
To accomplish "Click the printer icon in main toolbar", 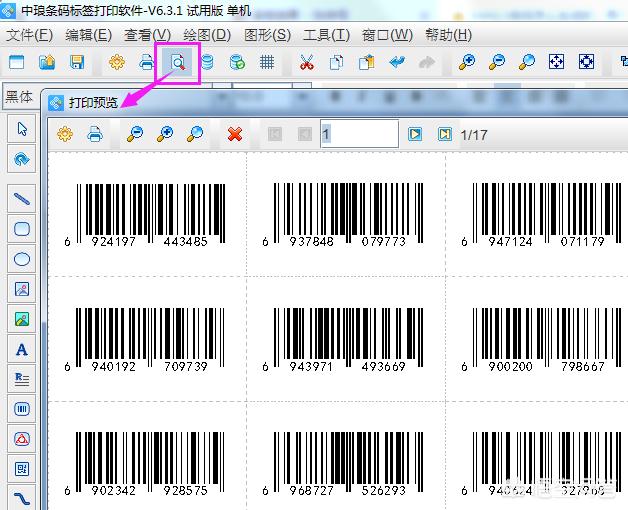I will [146, 63].
